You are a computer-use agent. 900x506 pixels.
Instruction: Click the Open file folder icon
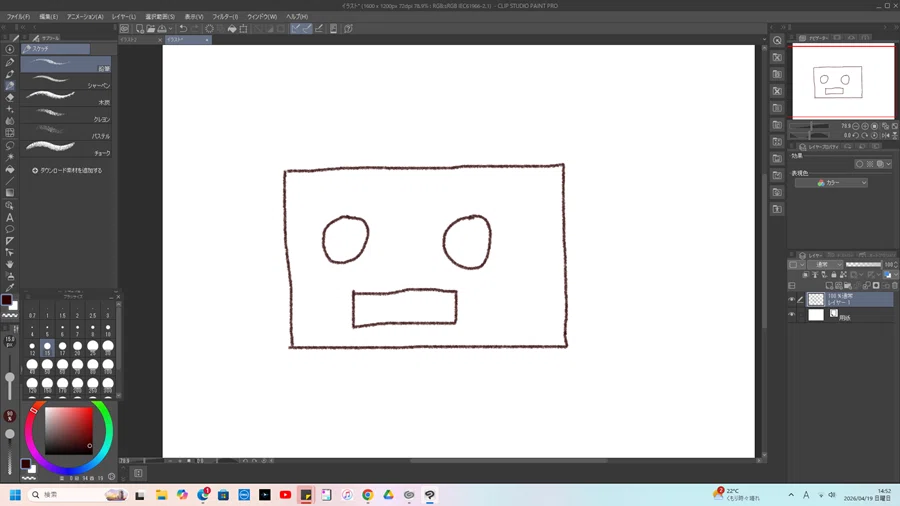click(150, 29)
